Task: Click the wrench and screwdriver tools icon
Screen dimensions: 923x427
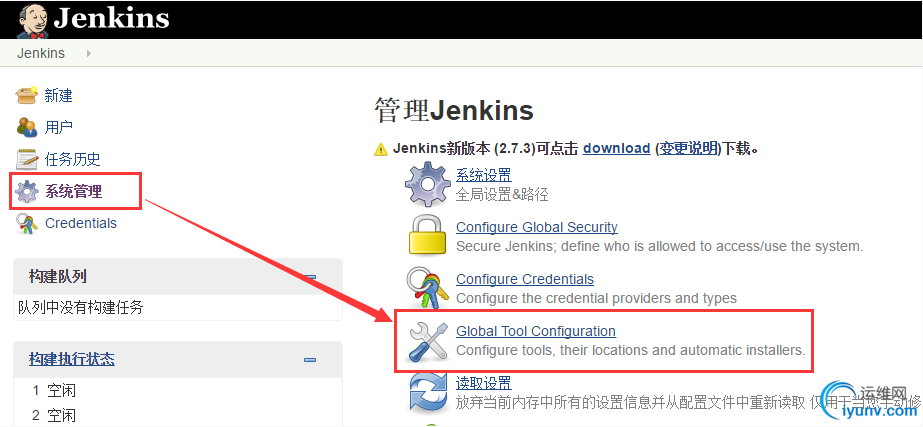Action: tap(428, 340)
